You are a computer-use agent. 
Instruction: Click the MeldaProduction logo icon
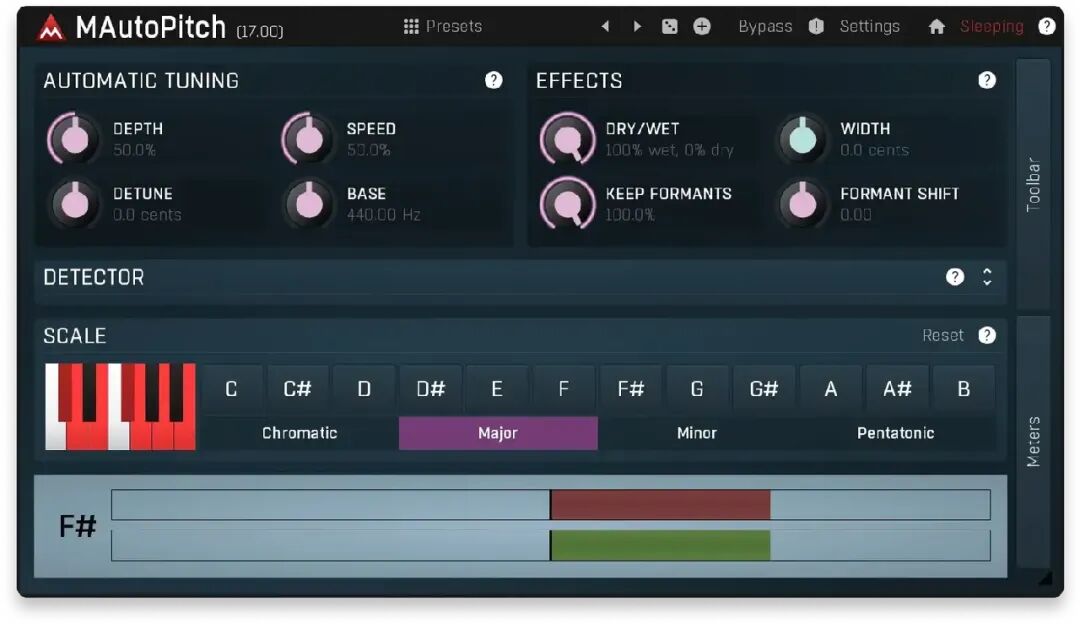50,28
